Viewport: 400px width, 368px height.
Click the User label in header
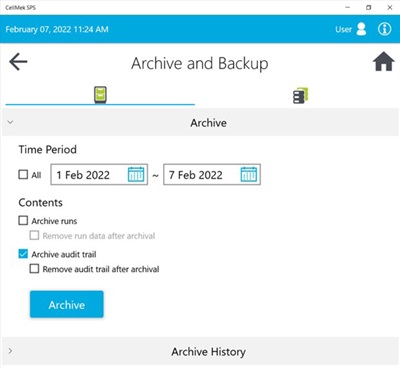343,29
